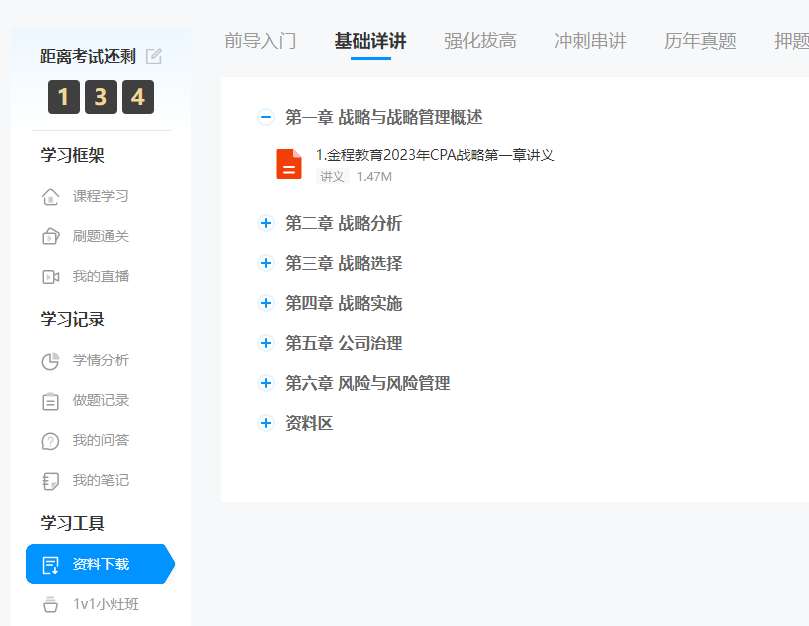Click the 1v1小灶班 icon

(x=50, y=604)
